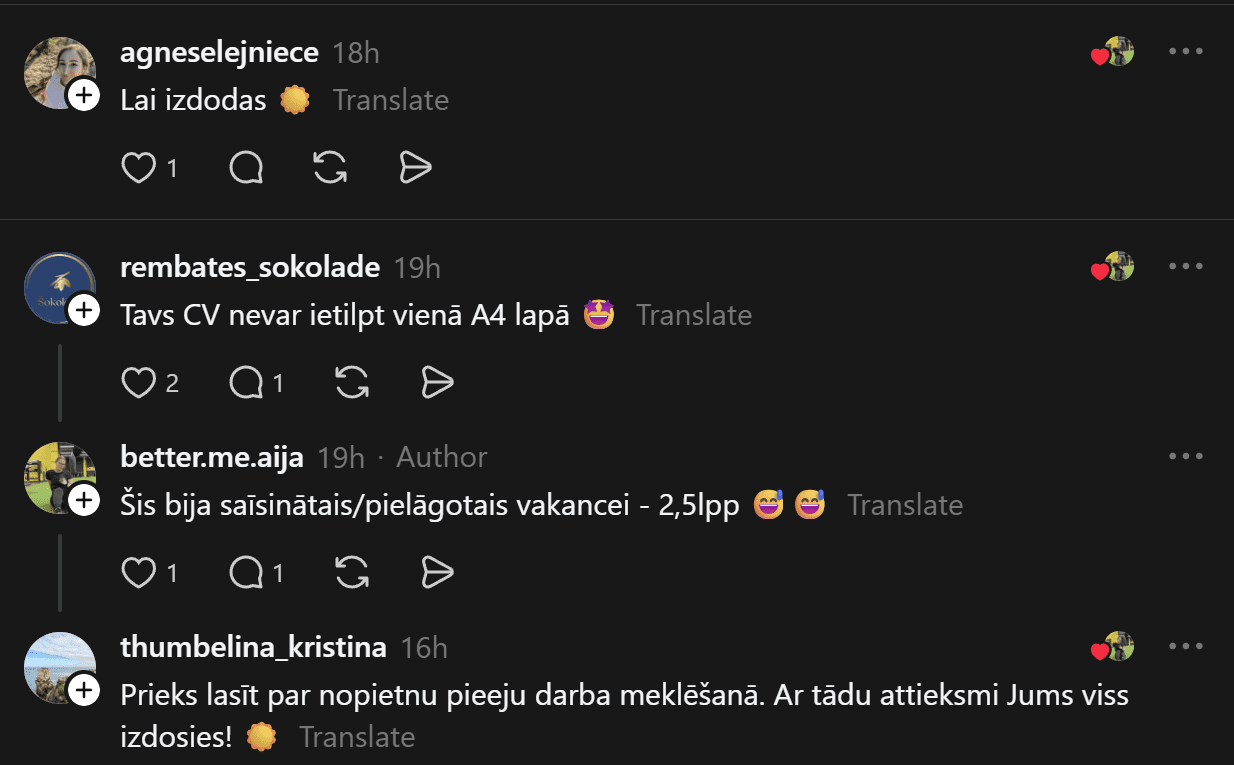Screen dimensions: 1234x765
Task: Send rembates_sokolade's comment via share icon
Action: point(437,382)
